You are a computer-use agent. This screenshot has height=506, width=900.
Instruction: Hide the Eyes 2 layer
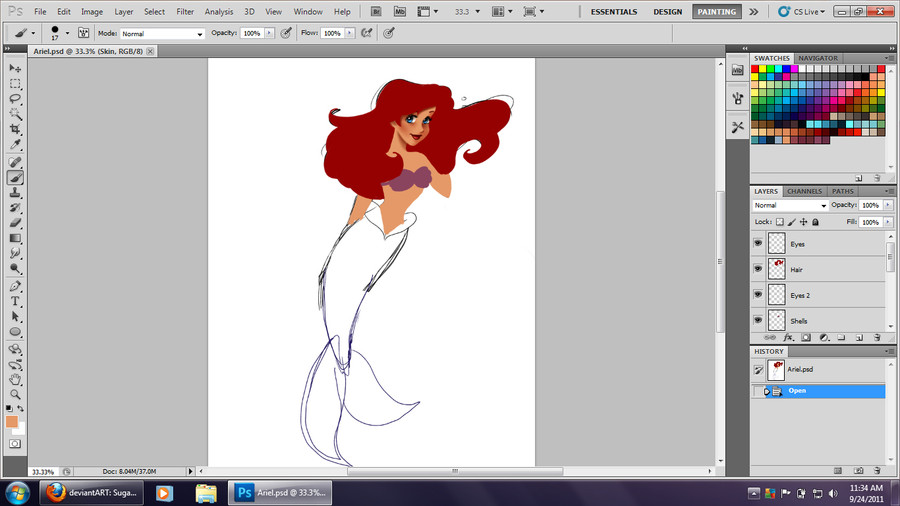[758, 294]
